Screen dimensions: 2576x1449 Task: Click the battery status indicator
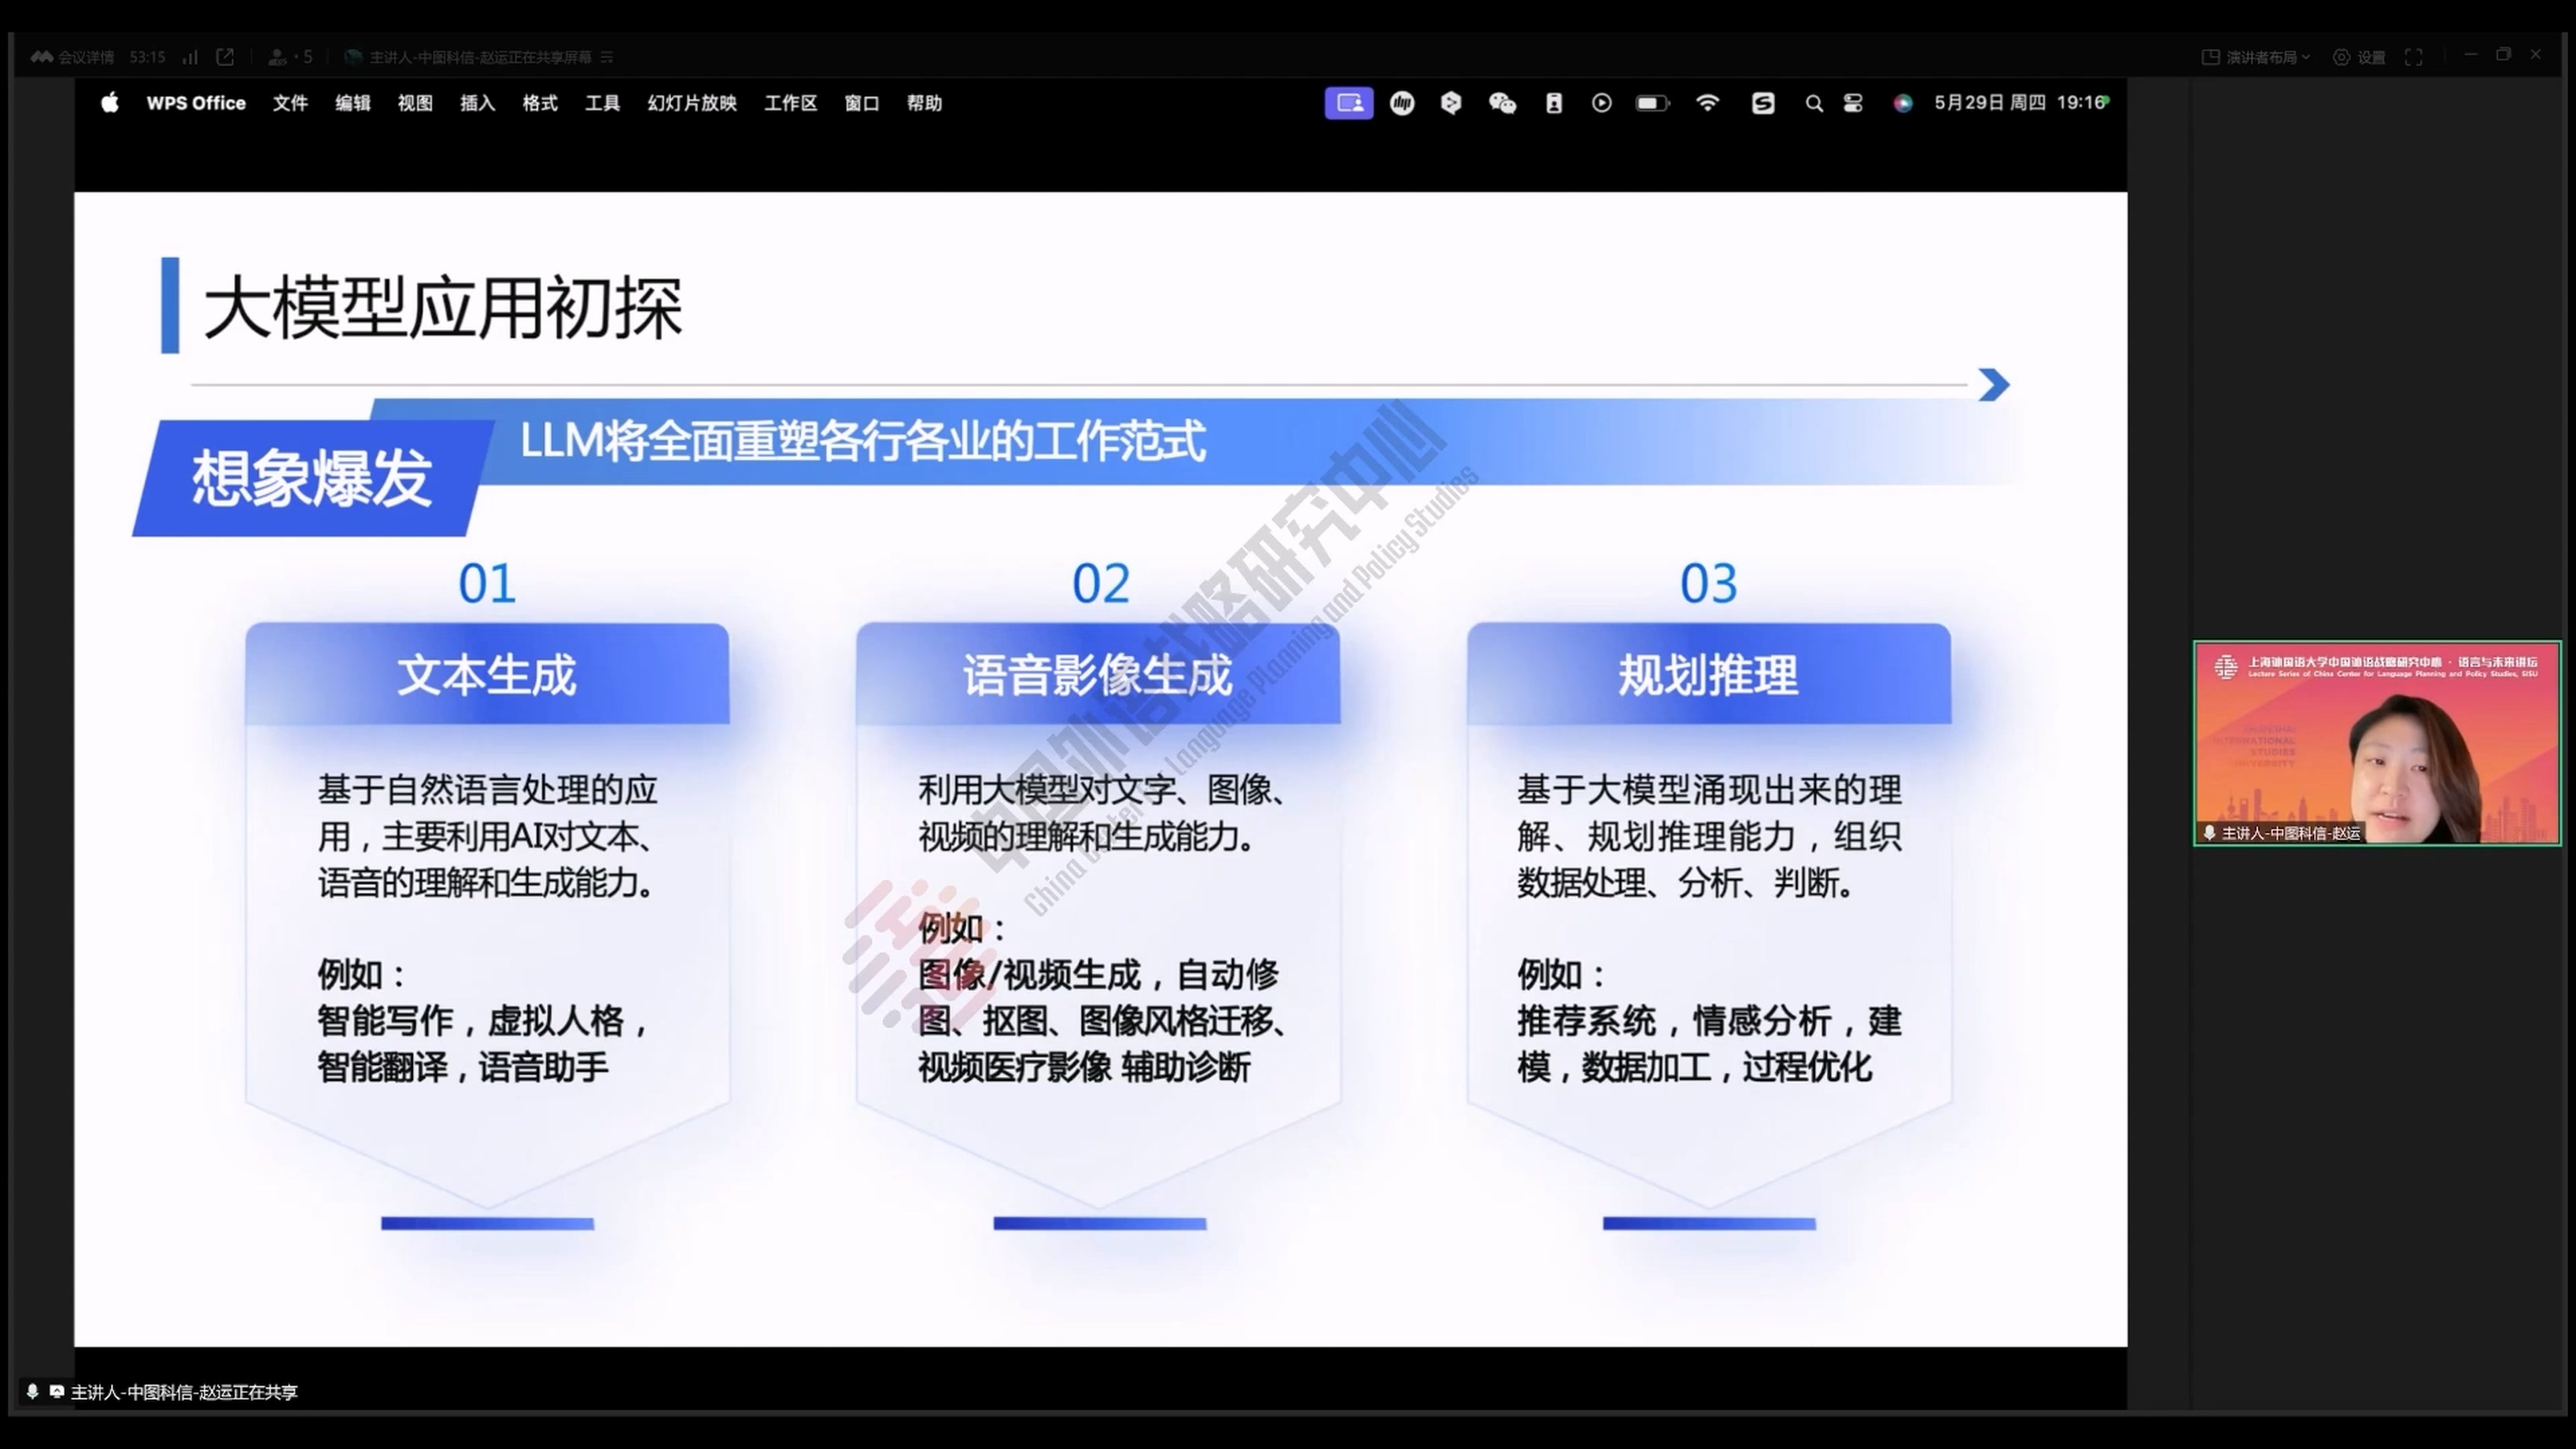(1652, 103)
